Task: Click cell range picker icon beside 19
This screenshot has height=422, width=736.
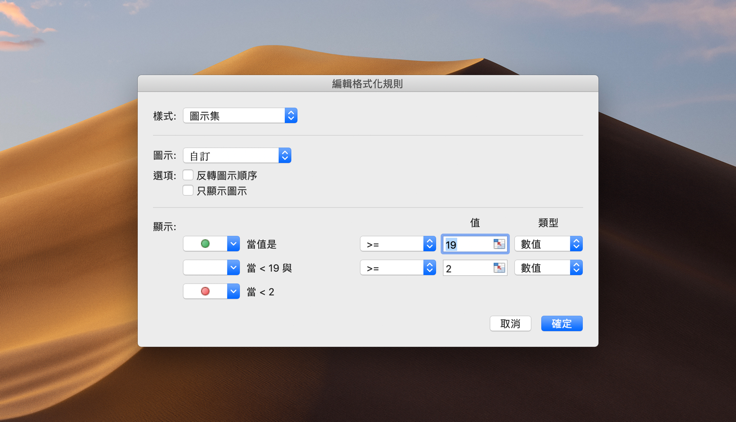Action: pyautogui.click(x=499, y=244)
